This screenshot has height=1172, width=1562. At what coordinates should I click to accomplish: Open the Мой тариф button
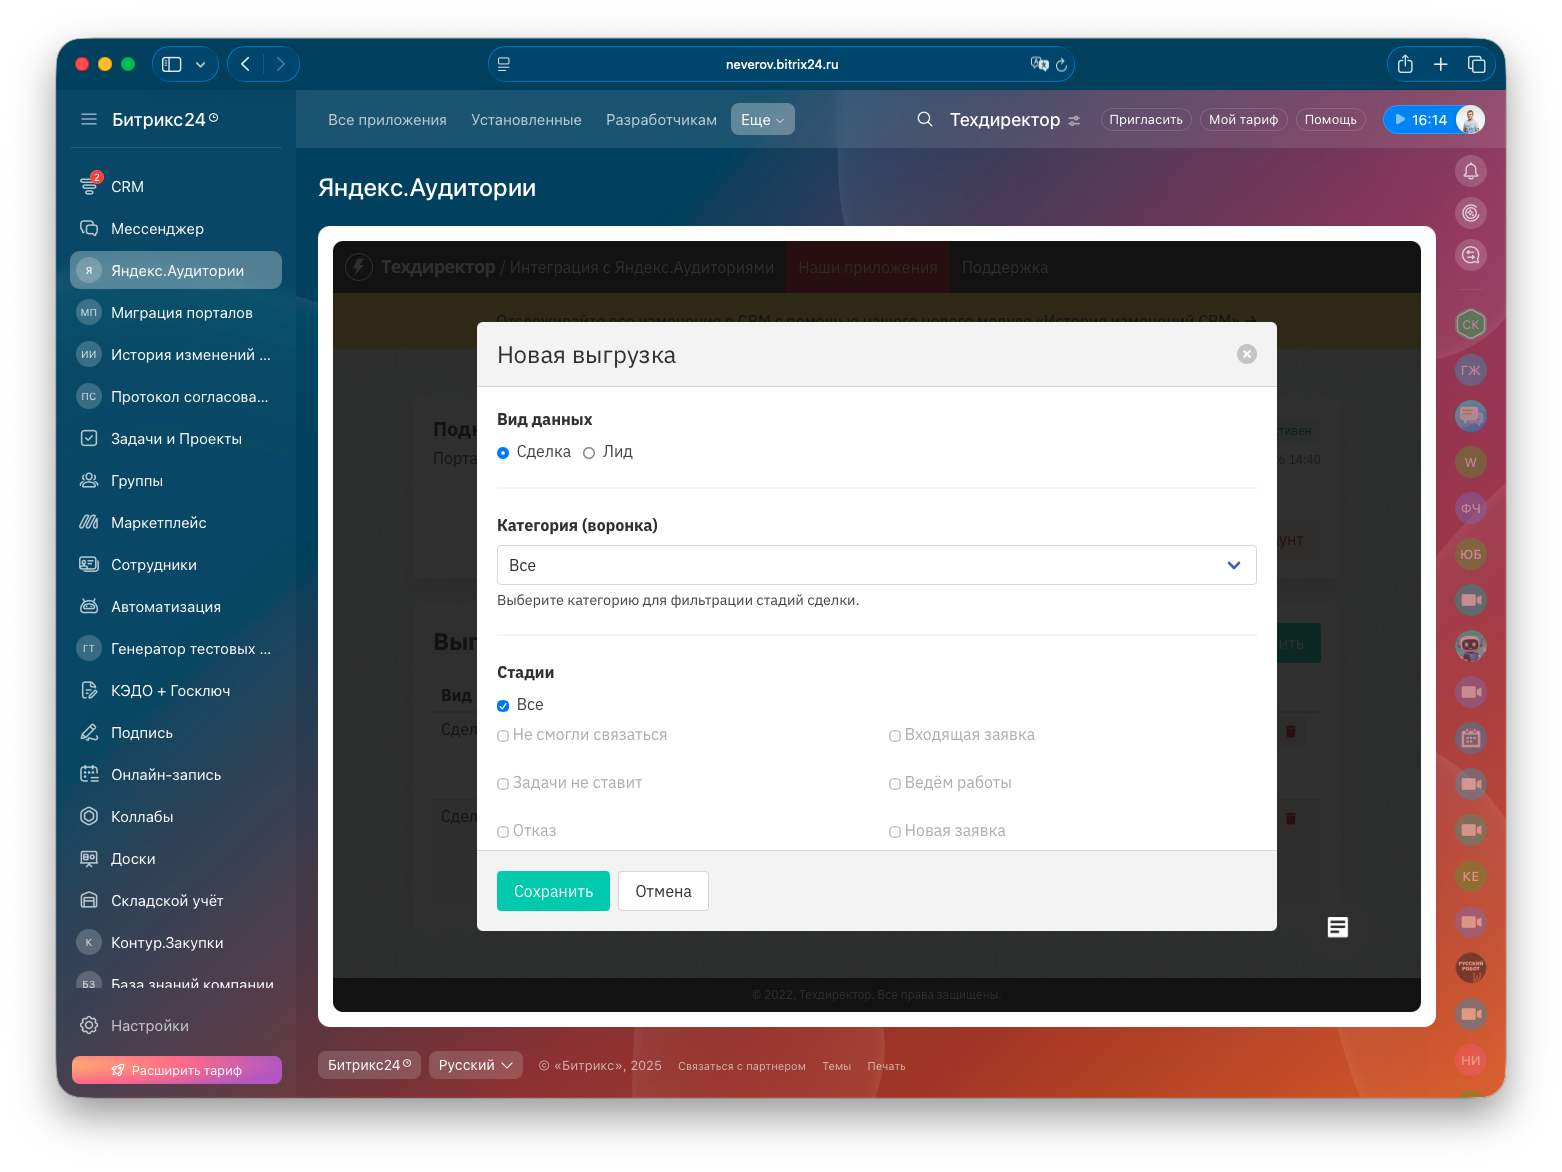[x=1243, y=119]
